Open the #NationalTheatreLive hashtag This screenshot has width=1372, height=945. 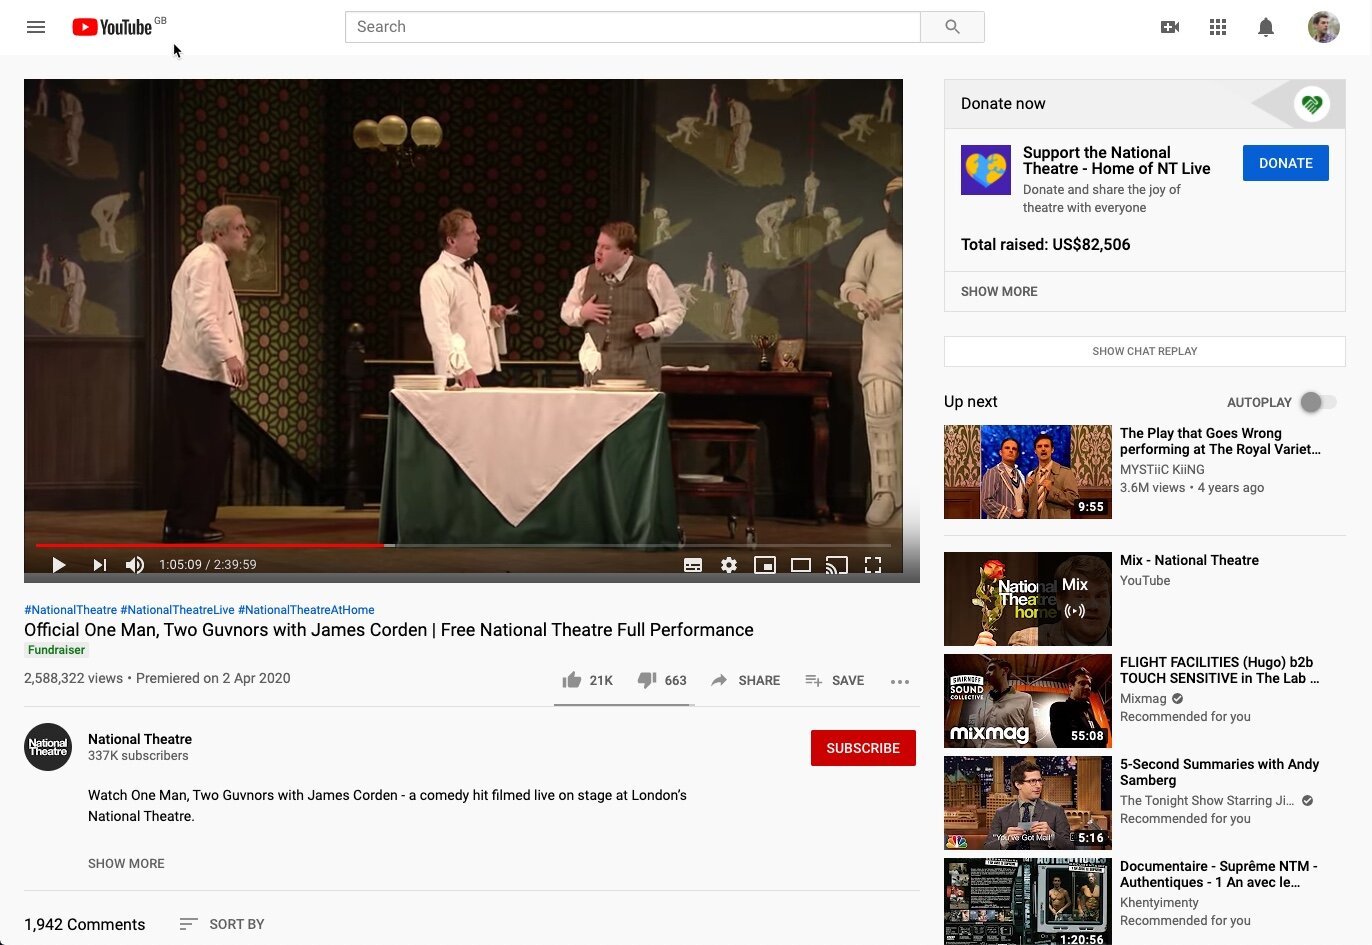pyautogui.click(x=177, y=610)
